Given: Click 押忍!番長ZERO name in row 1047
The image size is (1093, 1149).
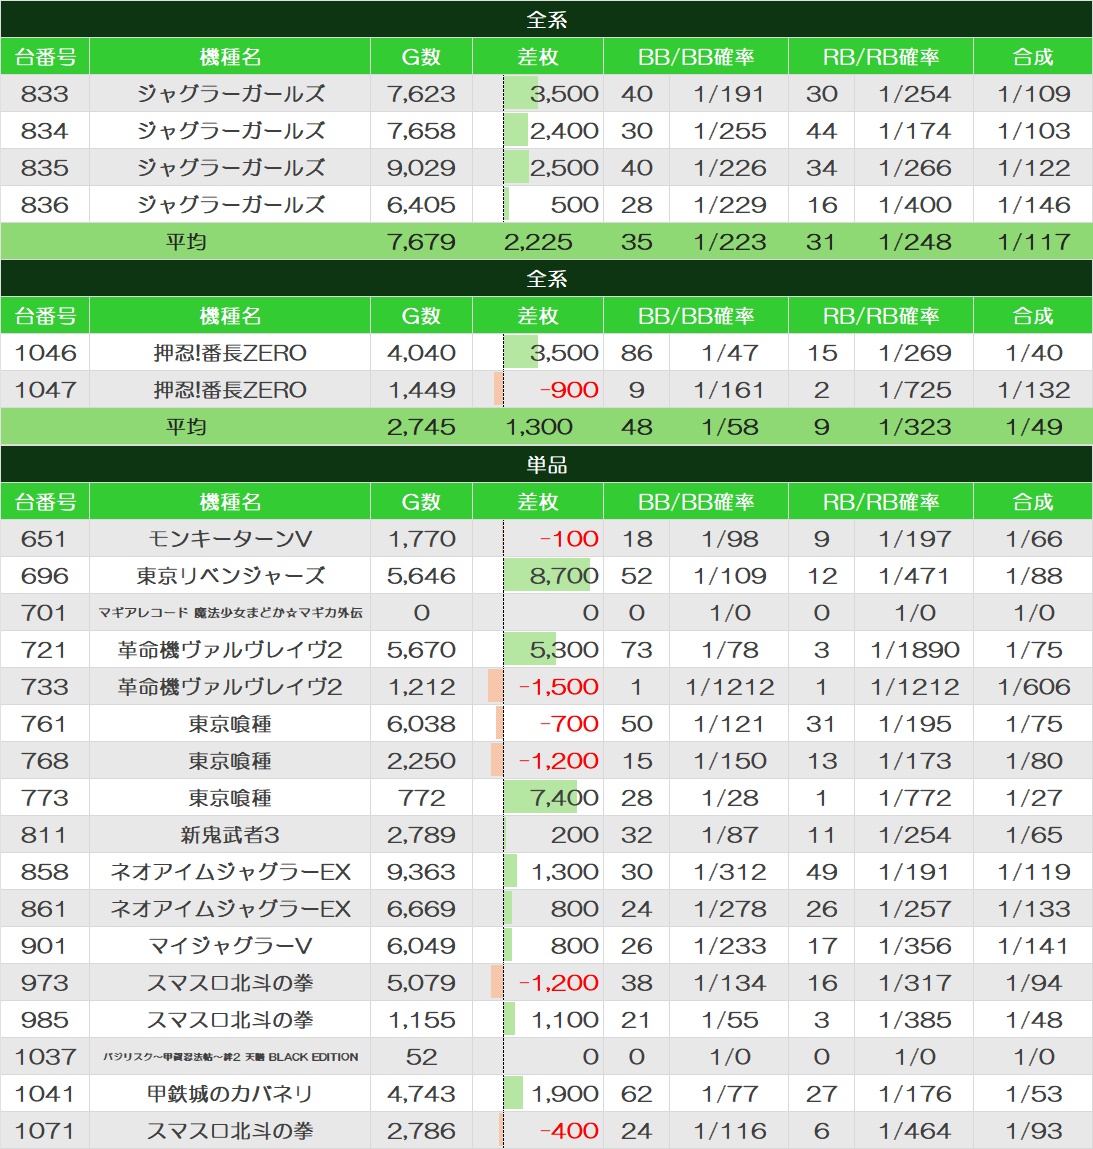Looking at the screenshot, I should click(230, 390).
